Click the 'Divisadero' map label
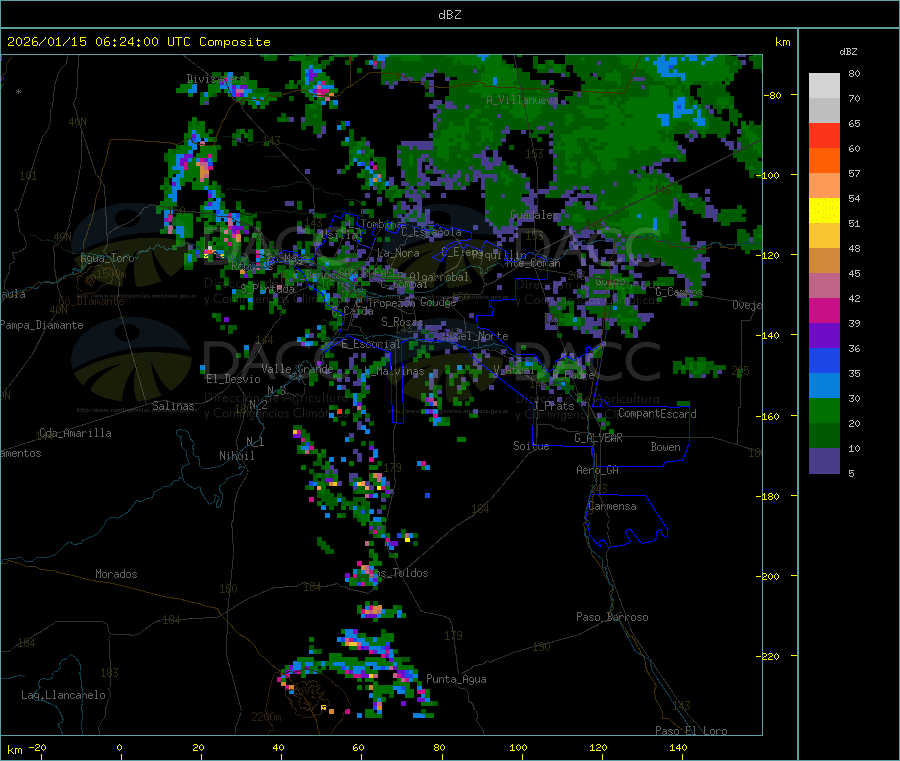This screenshot has height=761, width=900. pyautogui.click(x=216, y=79)
